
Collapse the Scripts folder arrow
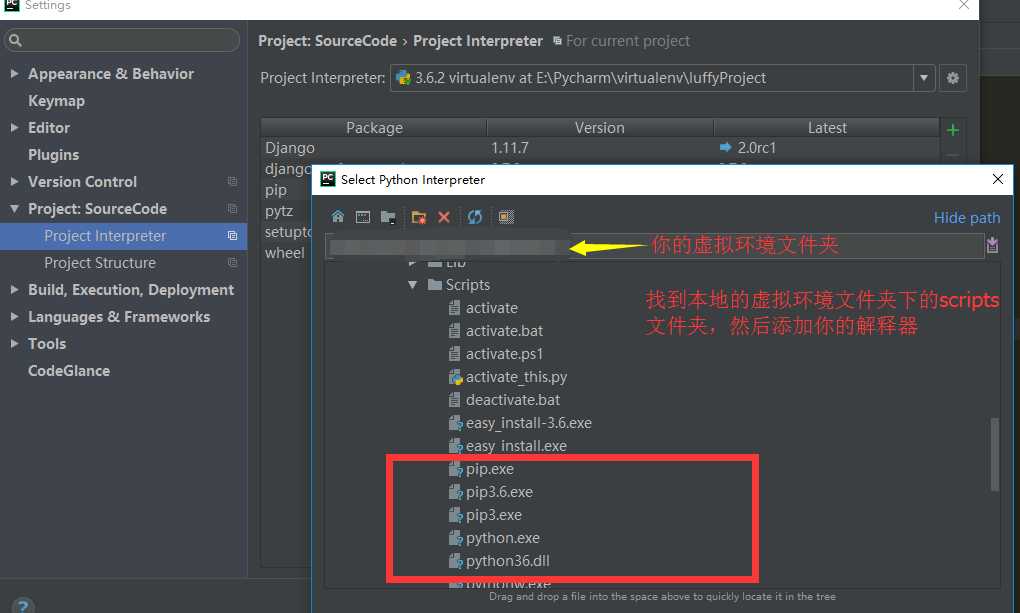tap(412, 285)
